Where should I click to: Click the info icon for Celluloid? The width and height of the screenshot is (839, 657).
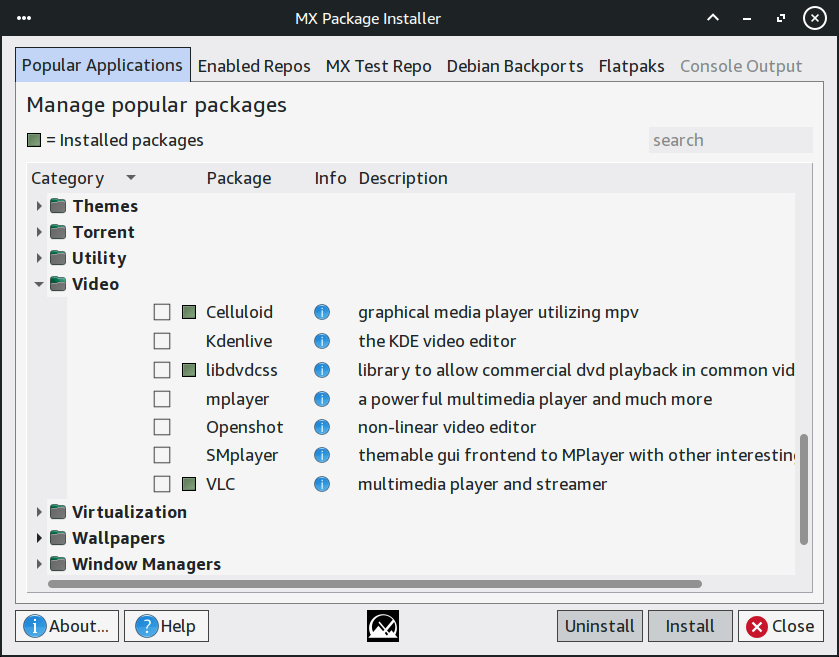[x=322, y=312]
